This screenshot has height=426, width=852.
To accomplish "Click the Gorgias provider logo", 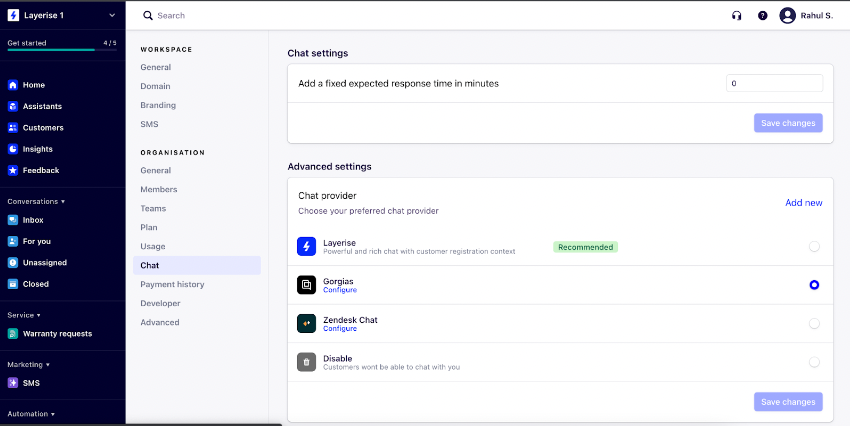I will [306, 285].
